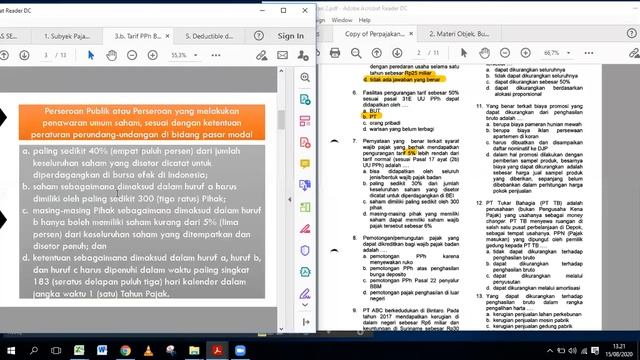This screenshot has width=640, height=360.
Task: Open Create PDF tool in side pane
Action: click(x=305, y=142)
